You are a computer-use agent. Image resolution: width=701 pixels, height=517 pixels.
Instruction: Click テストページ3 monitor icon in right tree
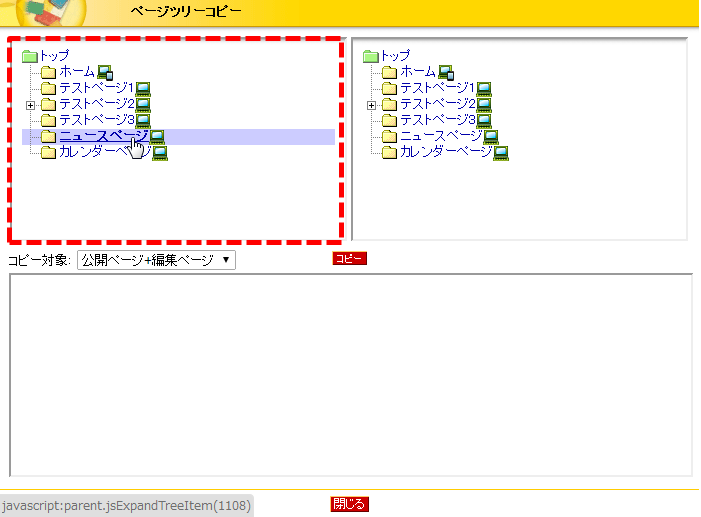pyautogui.click(x=484, y=121)
